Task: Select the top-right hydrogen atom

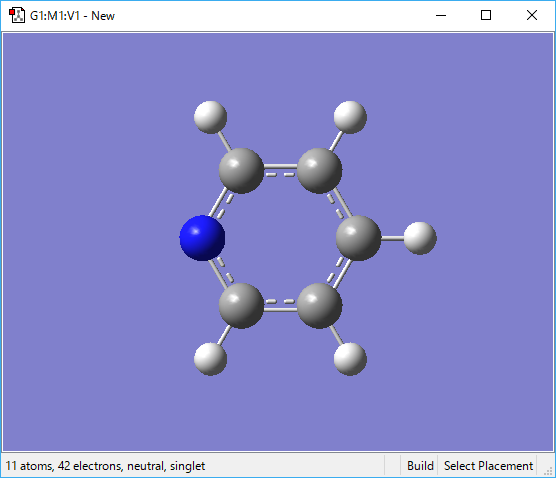Action: click(350, 117)
